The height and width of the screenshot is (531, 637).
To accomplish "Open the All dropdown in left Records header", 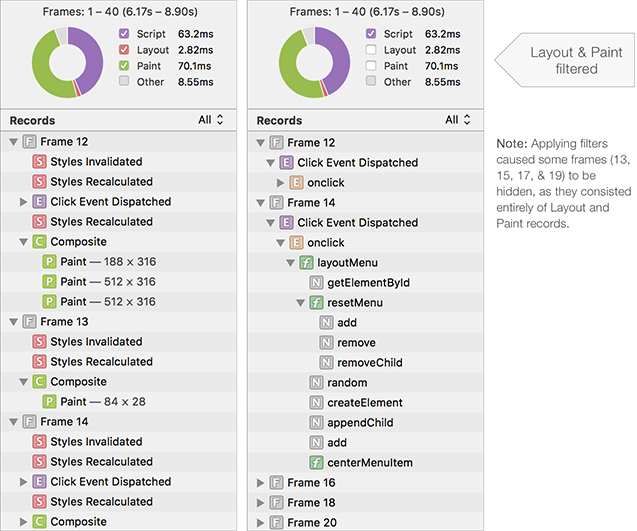I will 210,120.
